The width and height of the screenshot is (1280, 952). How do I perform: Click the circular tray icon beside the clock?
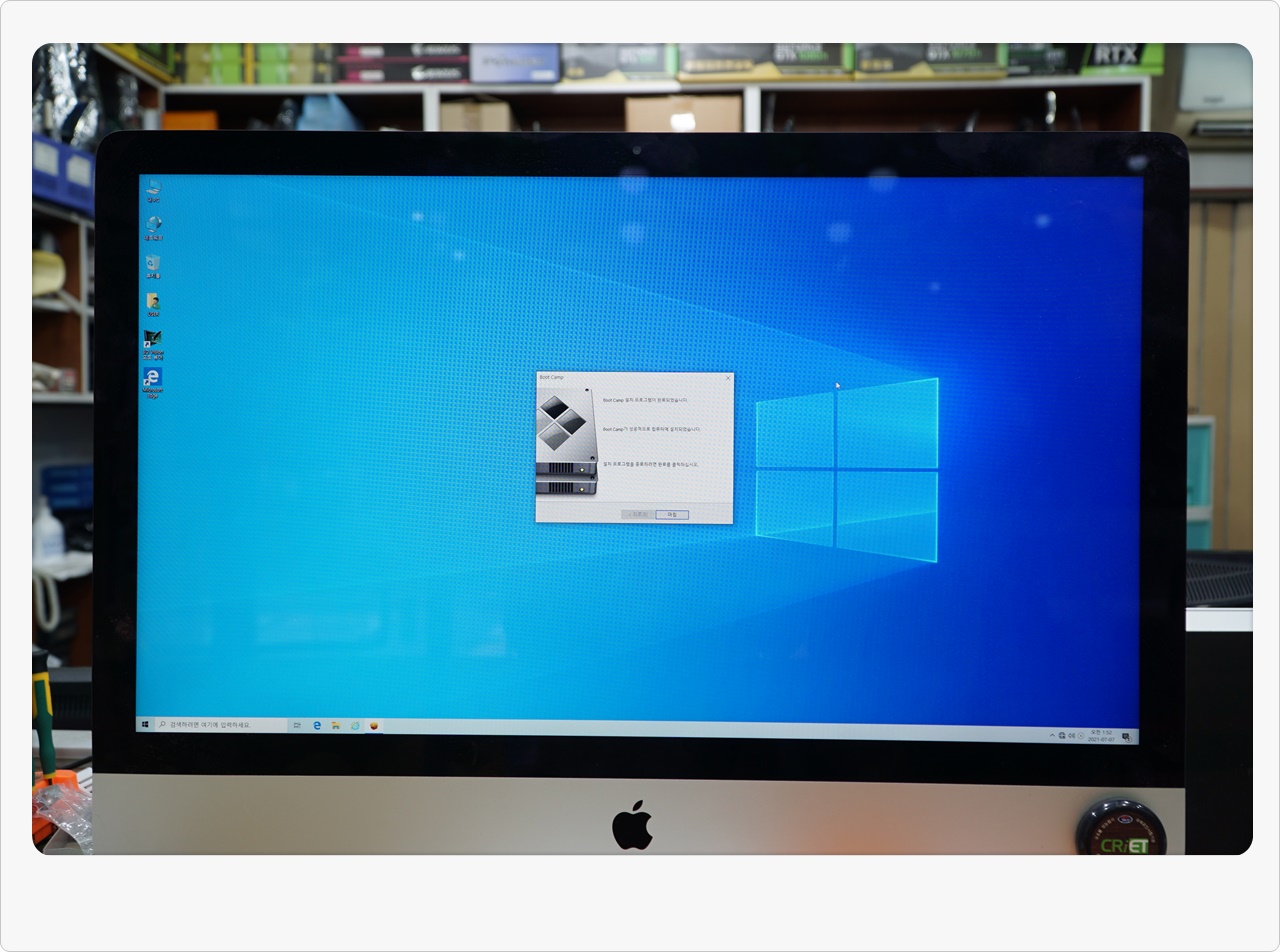pyautogui.click(x=1081, y=735)
